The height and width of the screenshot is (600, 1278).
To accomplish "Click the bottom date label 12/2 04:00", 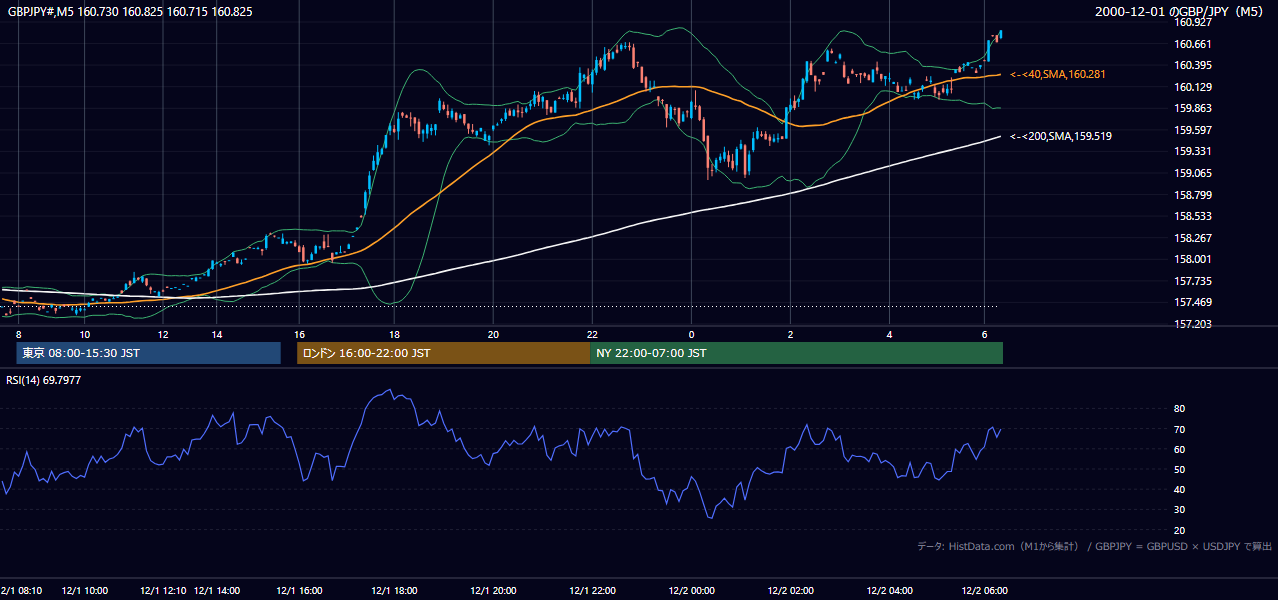I will click(890, 591).
